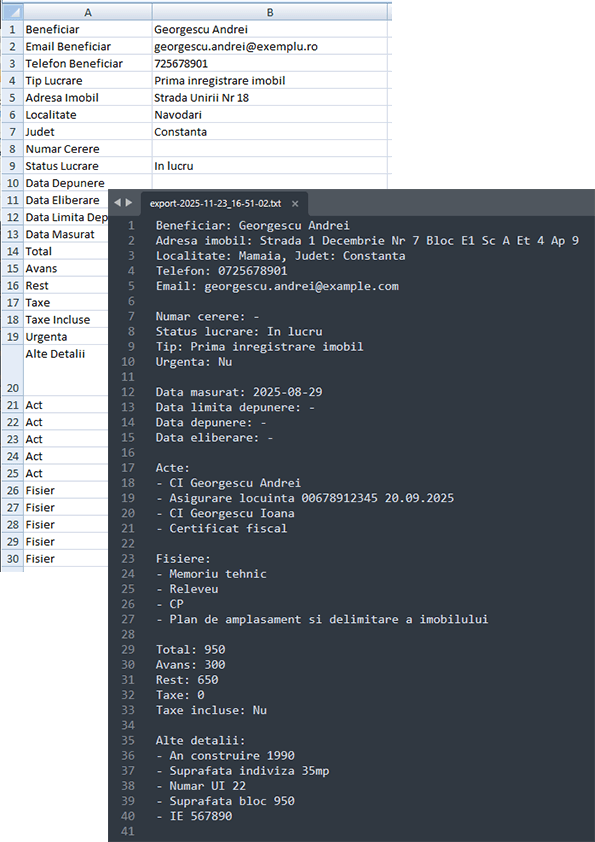
Task: Click editor line '- CI Georgescu Ioana'
Action: (x=225, y=513)
